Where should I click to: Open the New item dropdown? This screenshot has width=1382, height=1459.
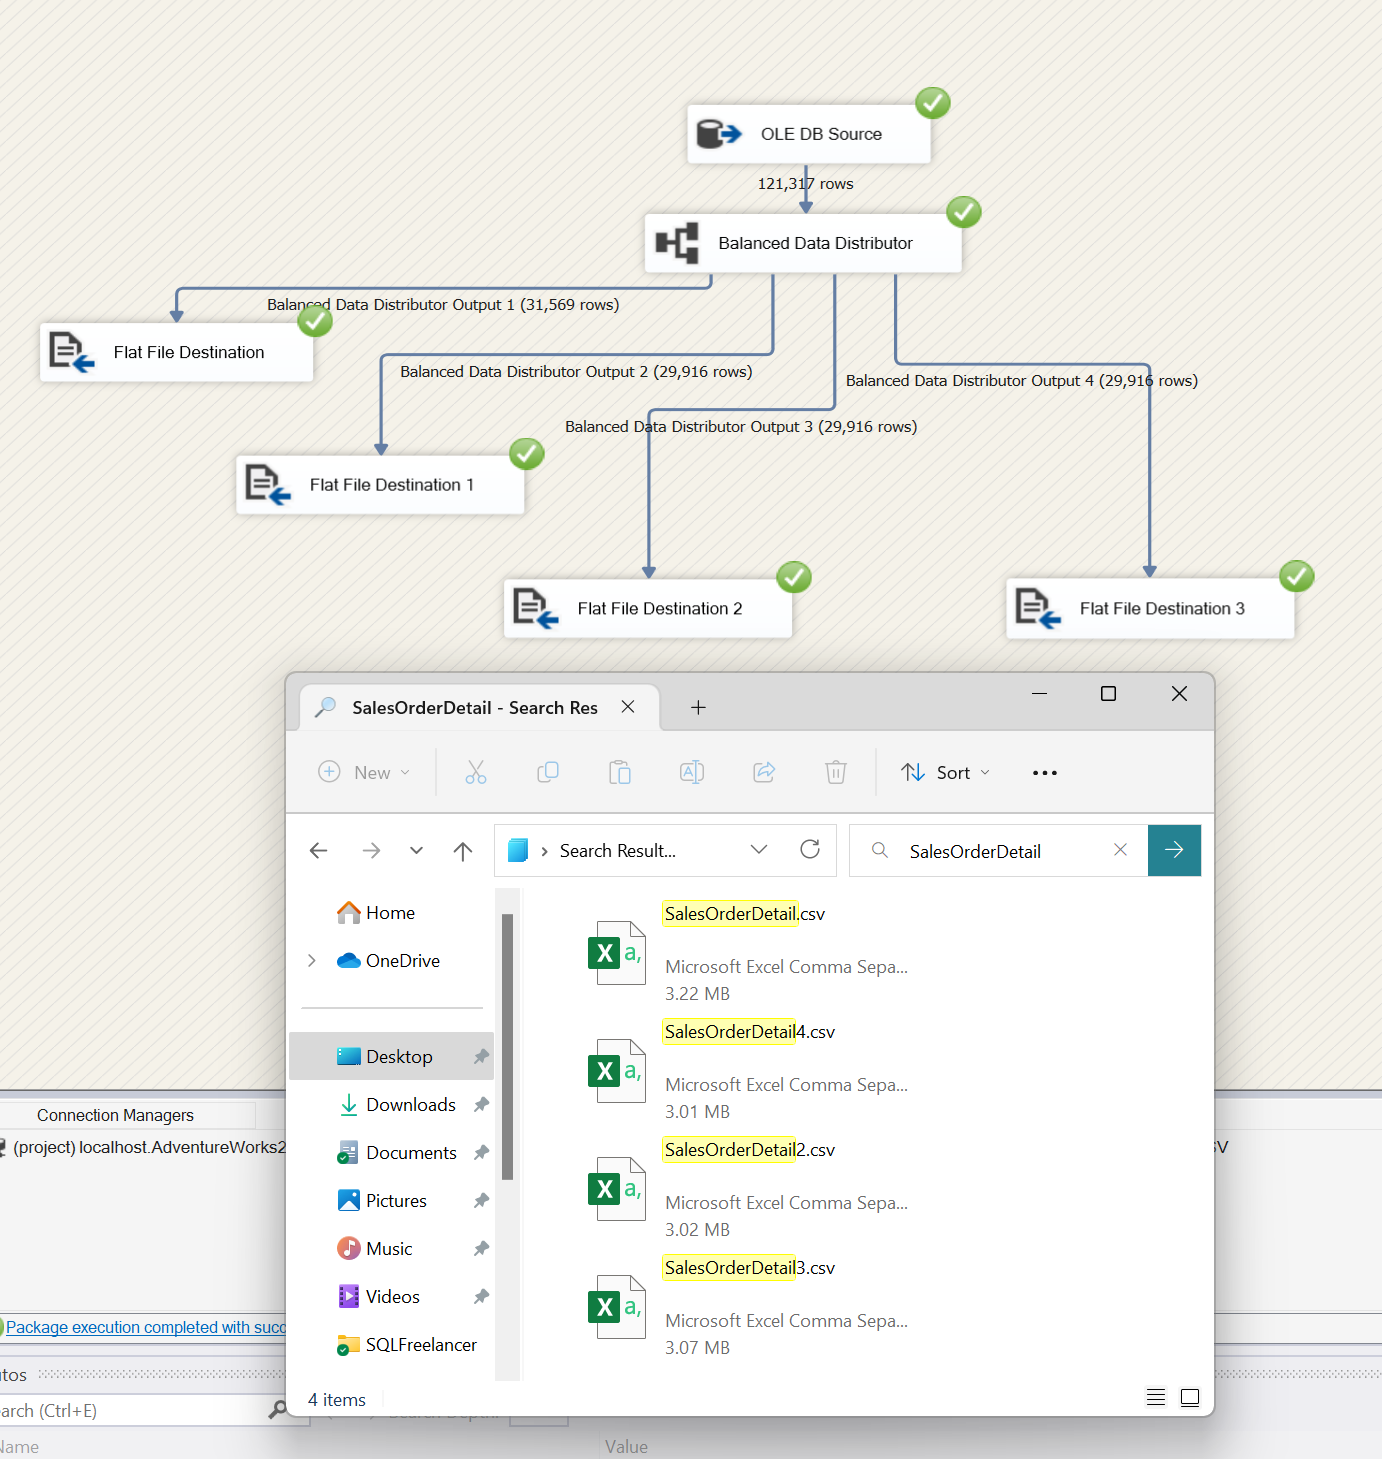tap(364, 772)
